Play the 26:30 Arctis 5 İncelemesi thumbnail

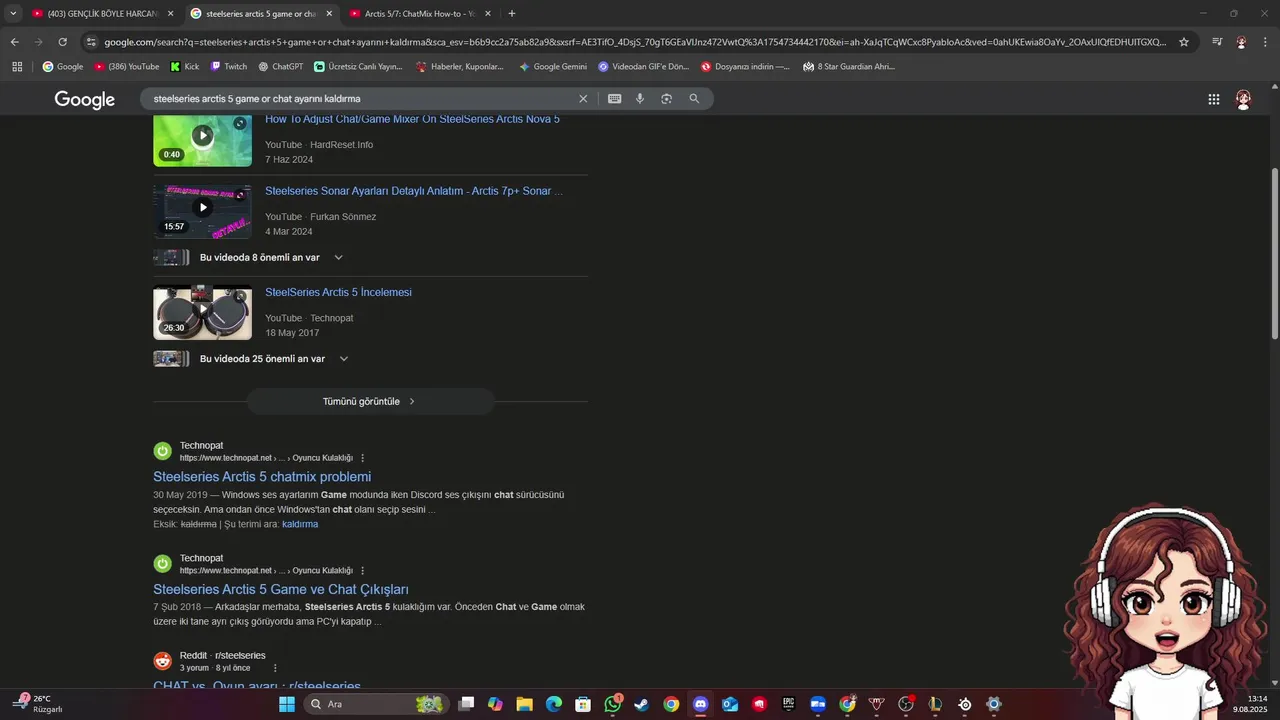tap(203, 313)
